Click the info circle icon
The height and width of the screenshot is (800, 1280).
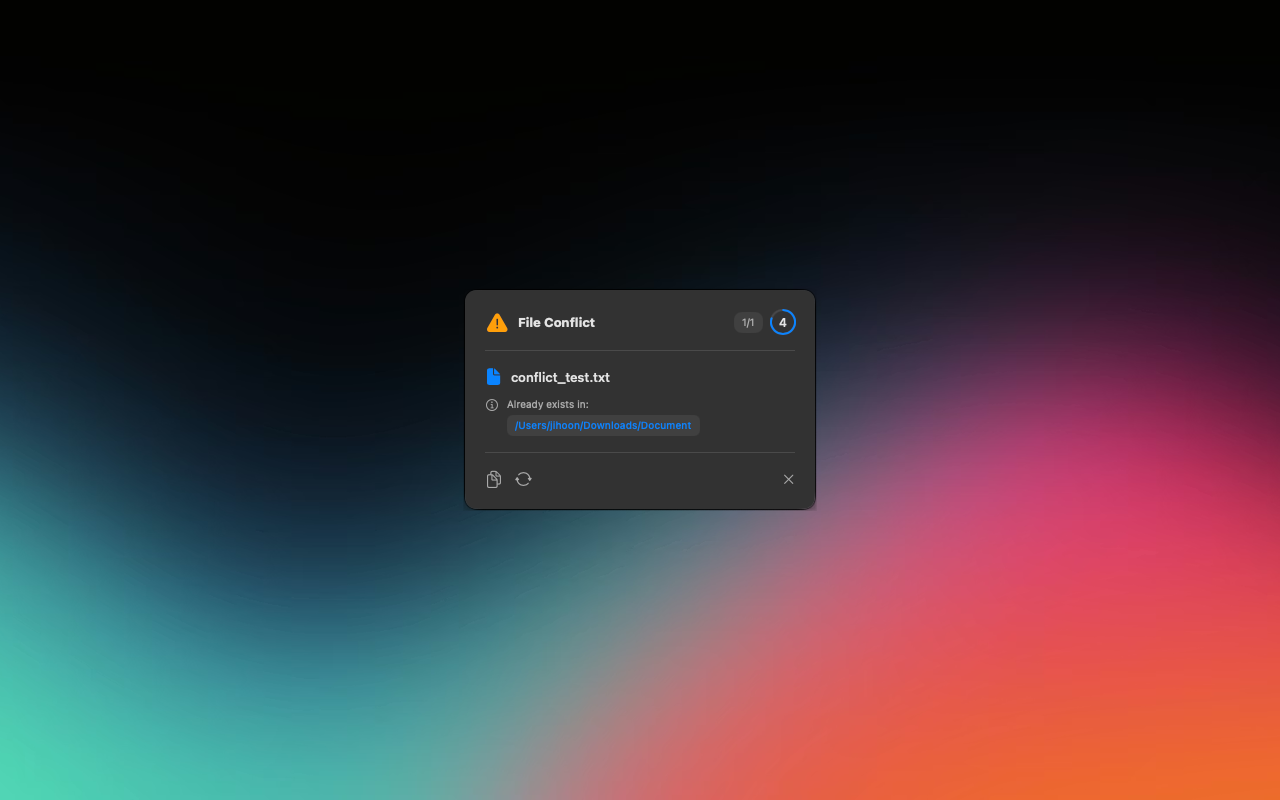point(492,405)
